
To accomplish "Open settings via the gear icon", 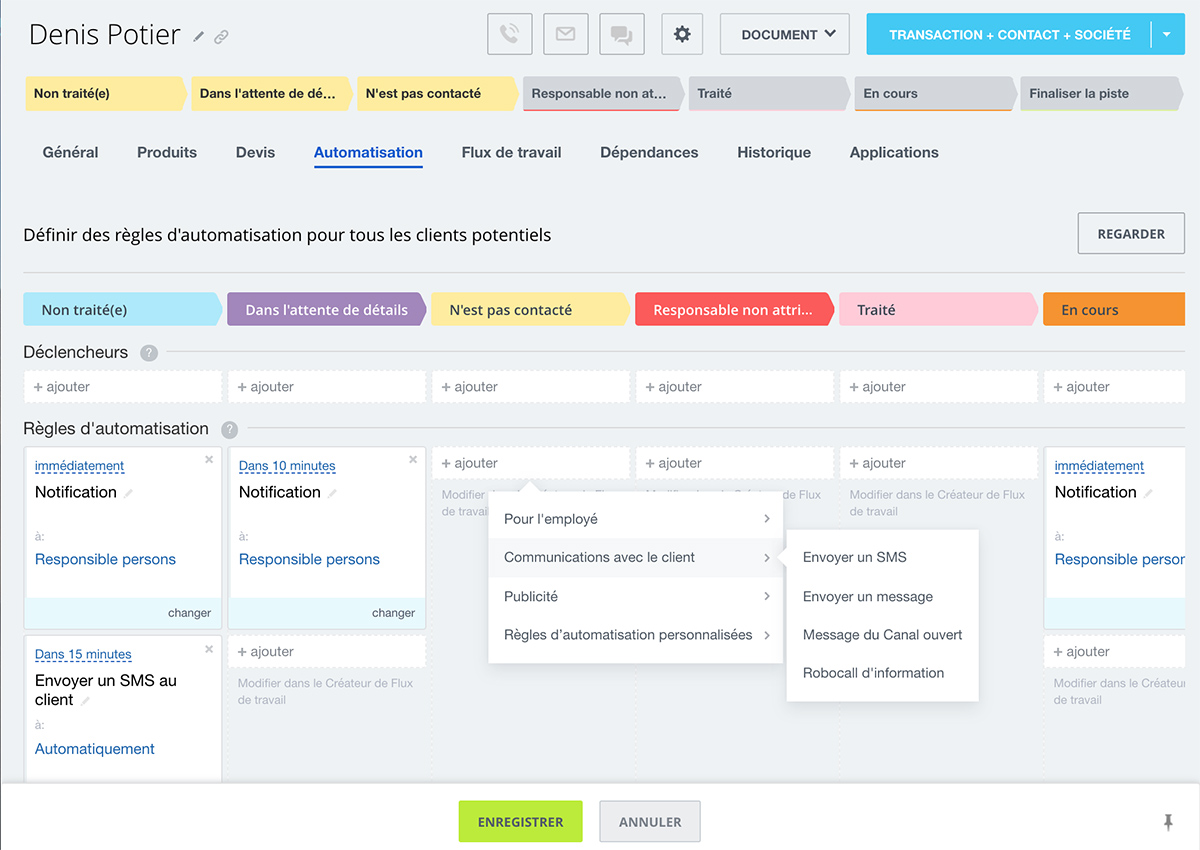I will tap(682, 34).
